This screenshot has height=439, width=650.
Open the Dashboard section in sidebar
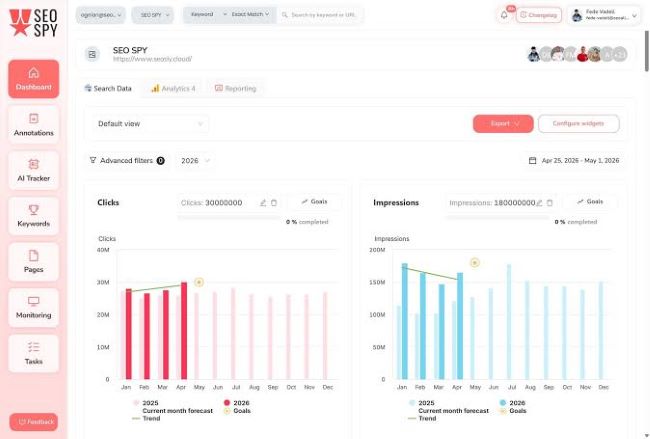(34, 79)
